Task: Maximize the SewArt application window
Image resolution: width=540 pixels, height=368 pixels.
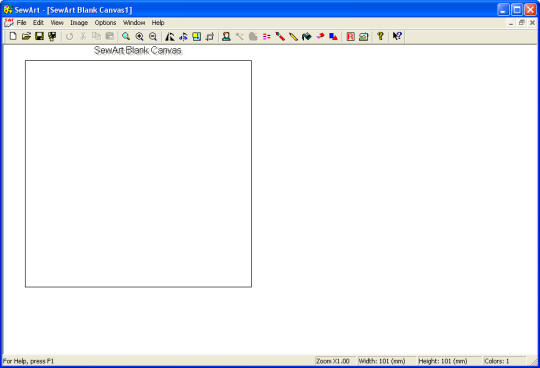Action: click(517, 10)
